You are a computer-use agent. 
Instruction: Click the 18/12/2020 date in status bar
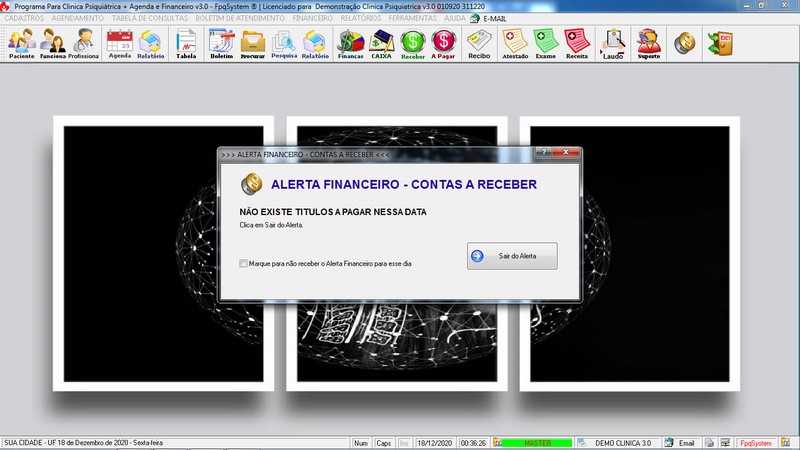pos(435,443)
